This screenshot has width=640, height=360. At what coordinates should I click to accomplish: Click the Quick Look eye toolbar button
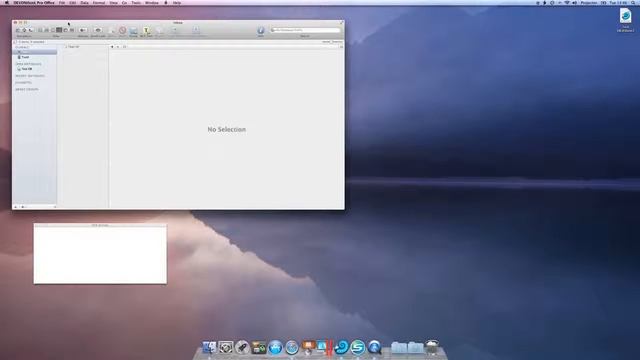click(98, 30)
